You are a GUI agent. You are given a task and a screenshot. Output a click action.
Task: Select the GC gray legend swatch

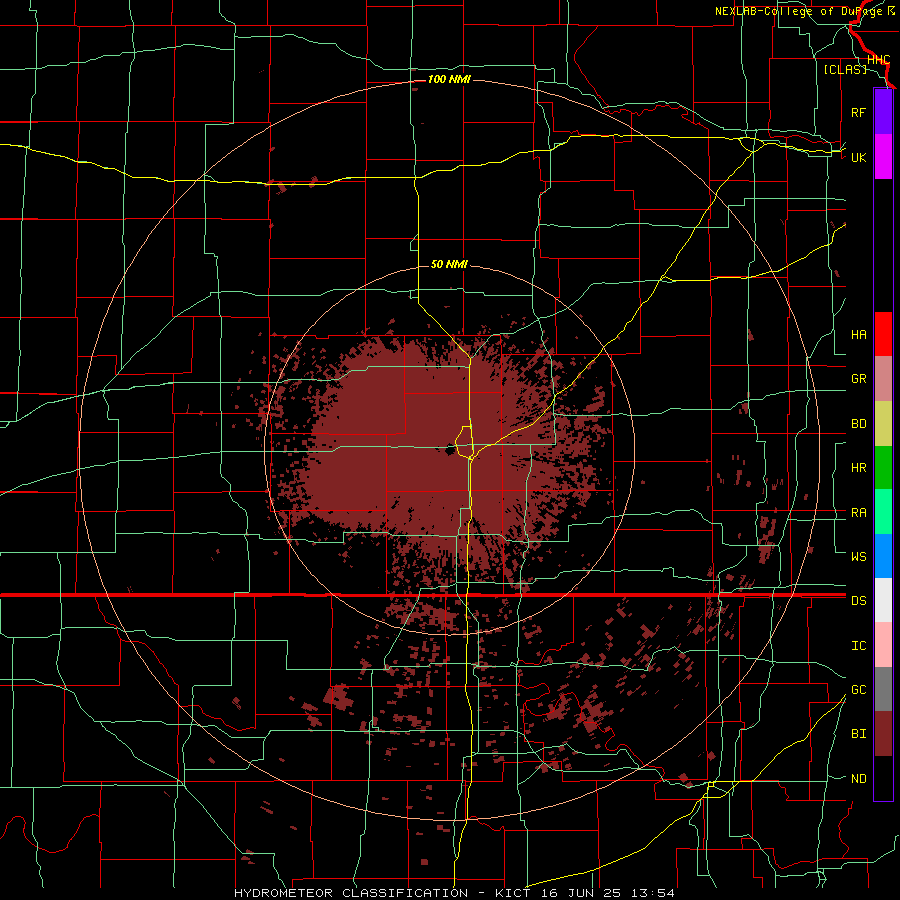(x=883, y=689)
